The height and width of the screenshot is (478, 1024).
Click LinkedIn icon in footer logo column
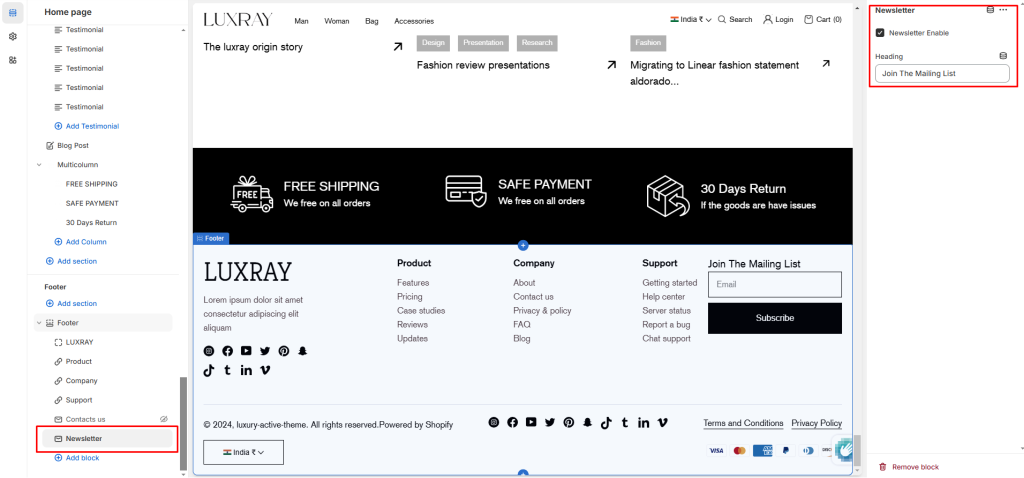tap(246, 370)
